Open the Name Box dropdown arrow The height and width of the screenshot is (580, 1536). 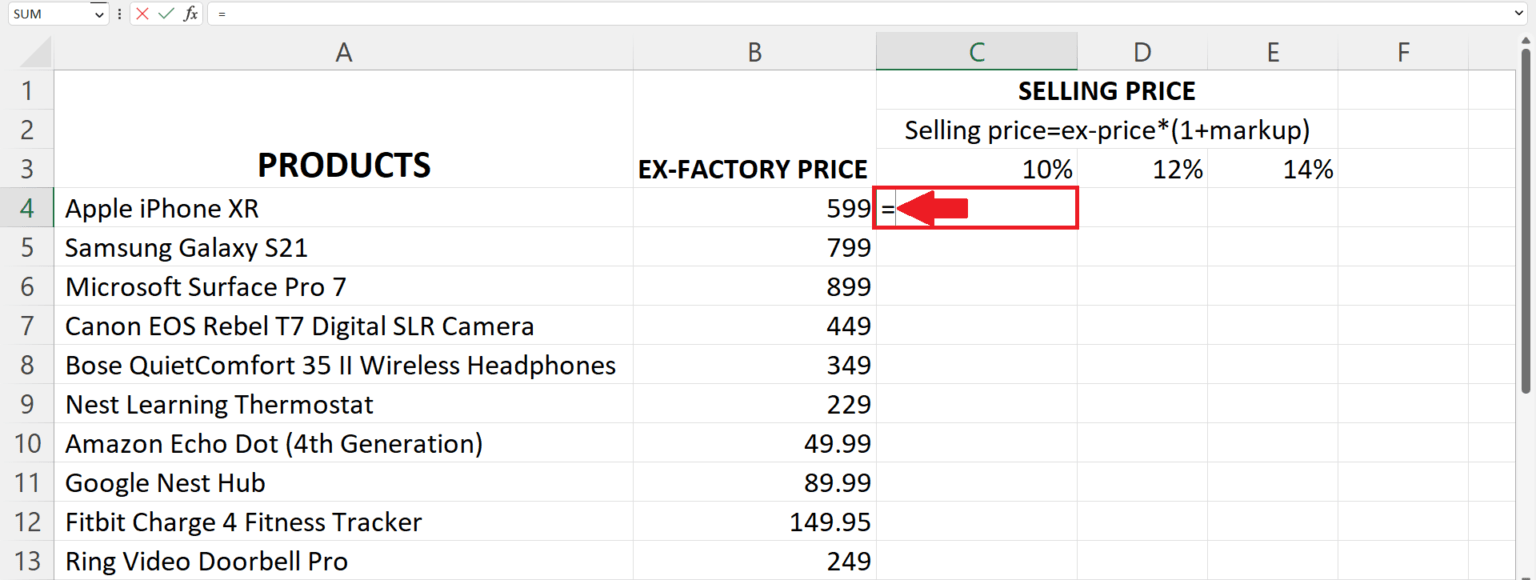(x=97, y=14)
